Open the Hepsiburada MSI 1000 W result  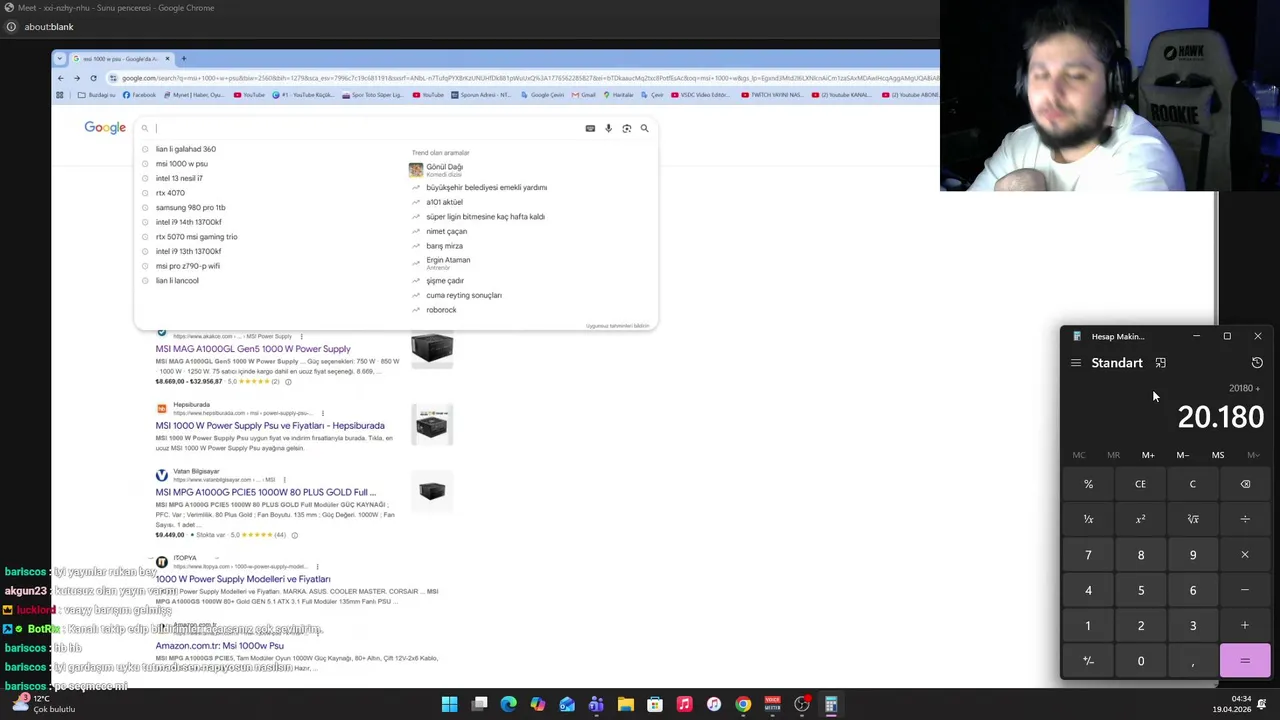tap(270, 426)
